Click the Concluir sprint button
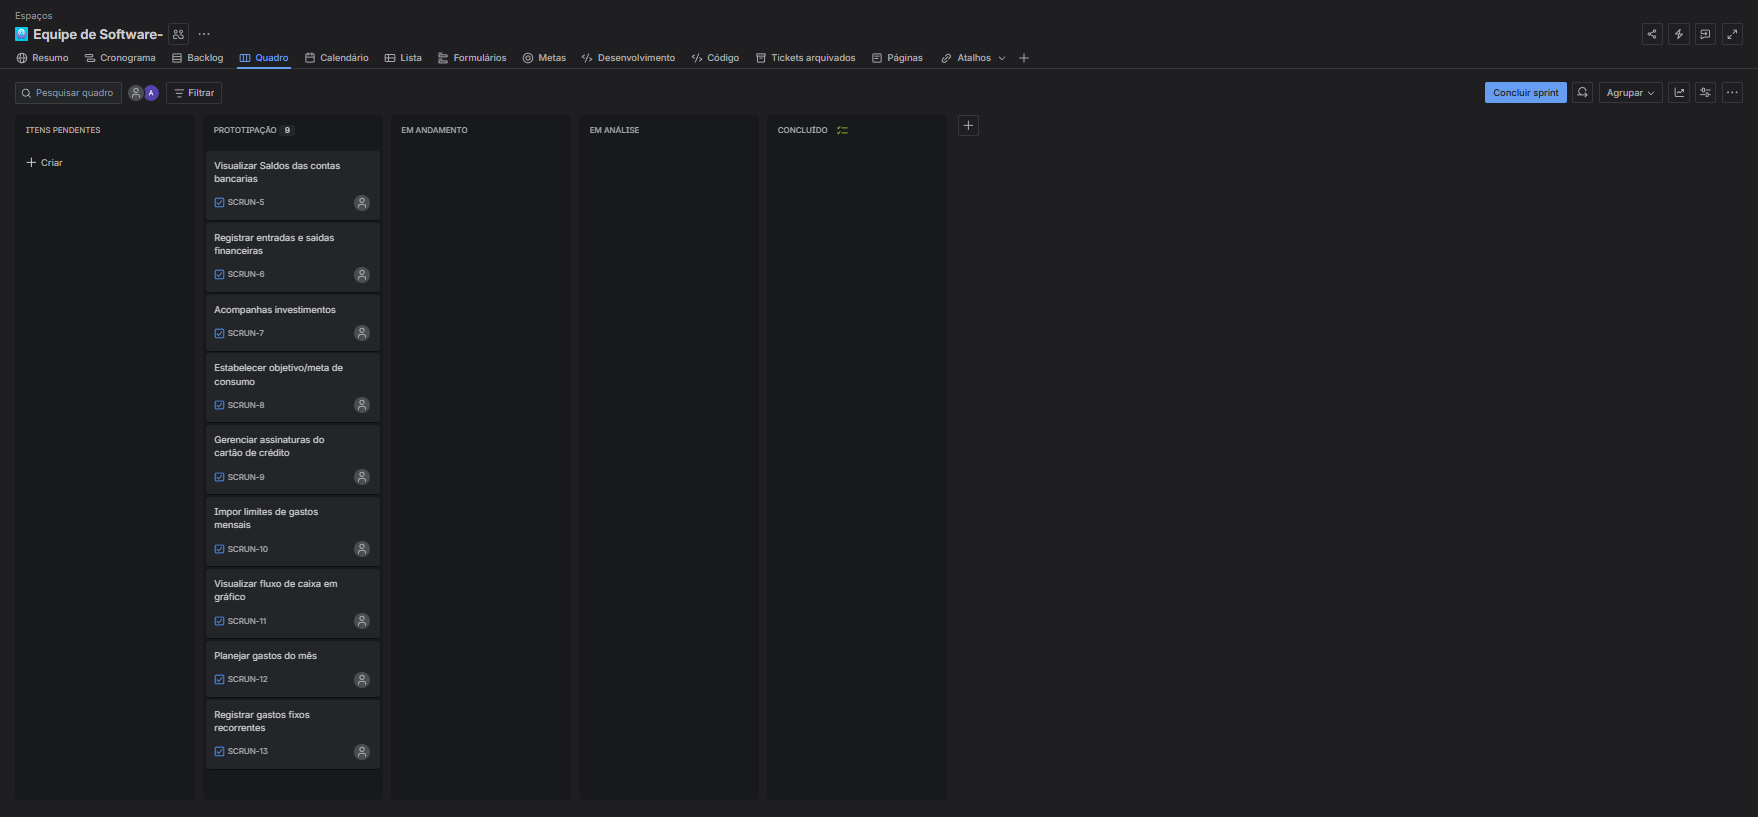 1526,93
